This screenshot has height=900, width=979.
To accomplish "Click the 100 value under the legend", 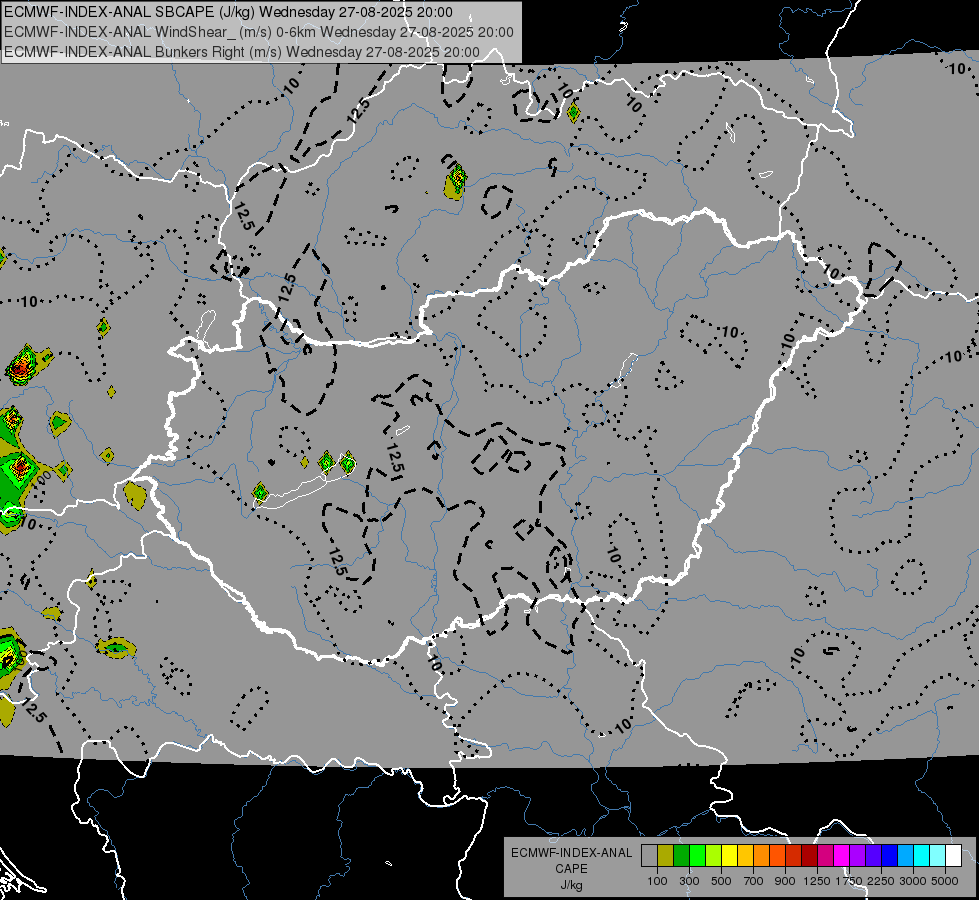I will 657,881.
